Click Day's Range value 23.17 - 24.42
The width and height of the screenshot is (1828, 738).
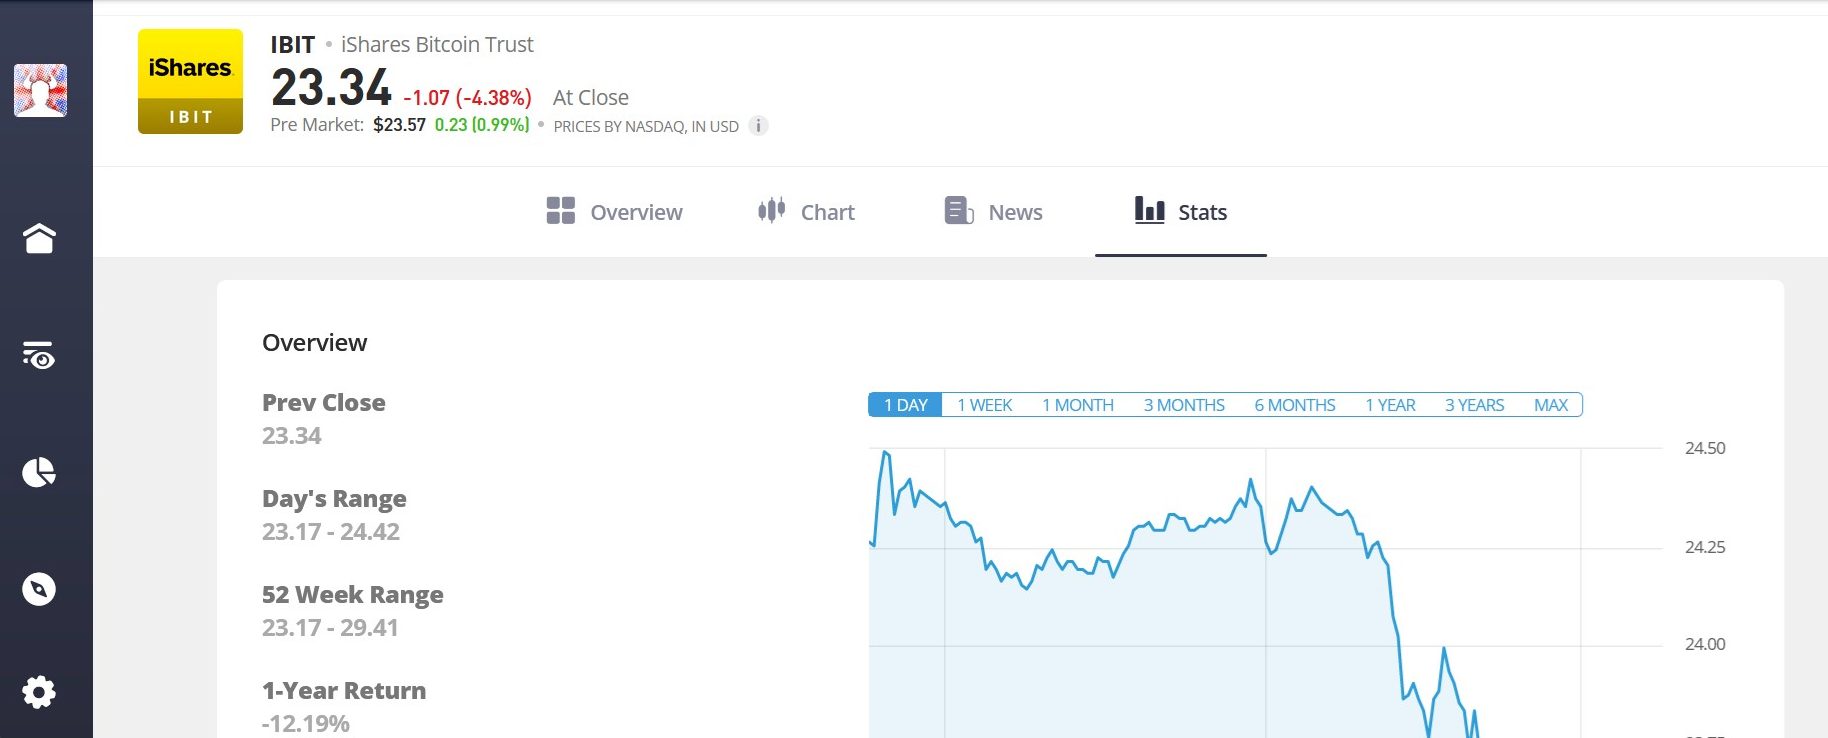pos(331,532)
